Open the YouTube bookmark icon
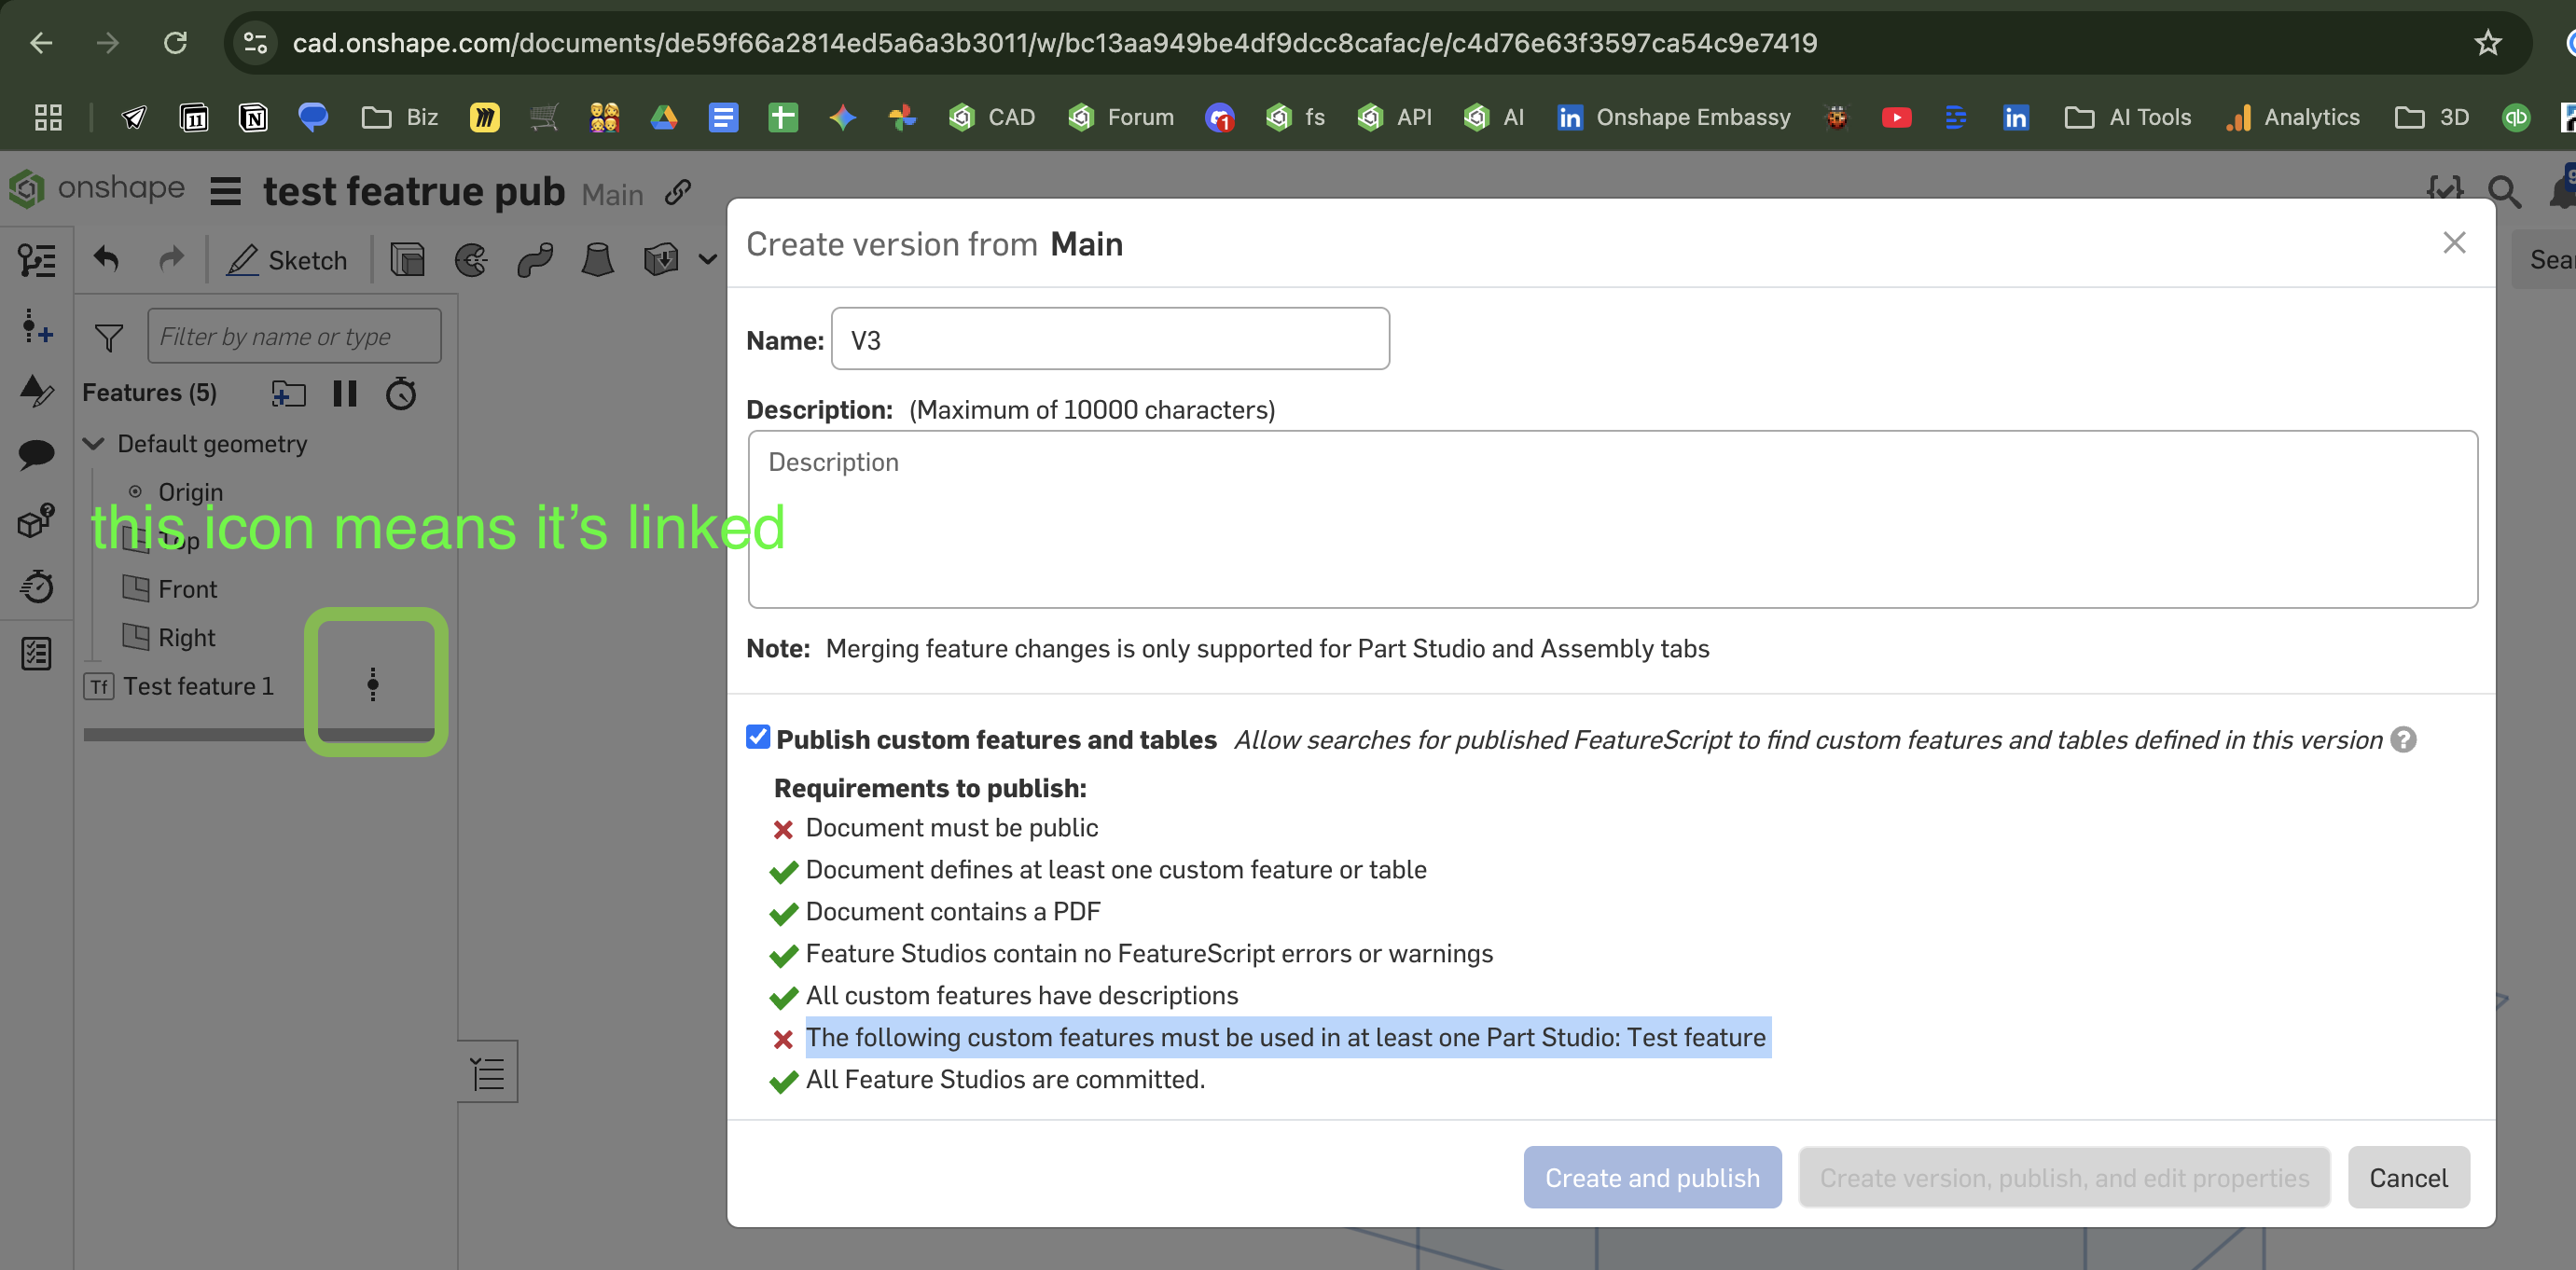 [1896, 117]
